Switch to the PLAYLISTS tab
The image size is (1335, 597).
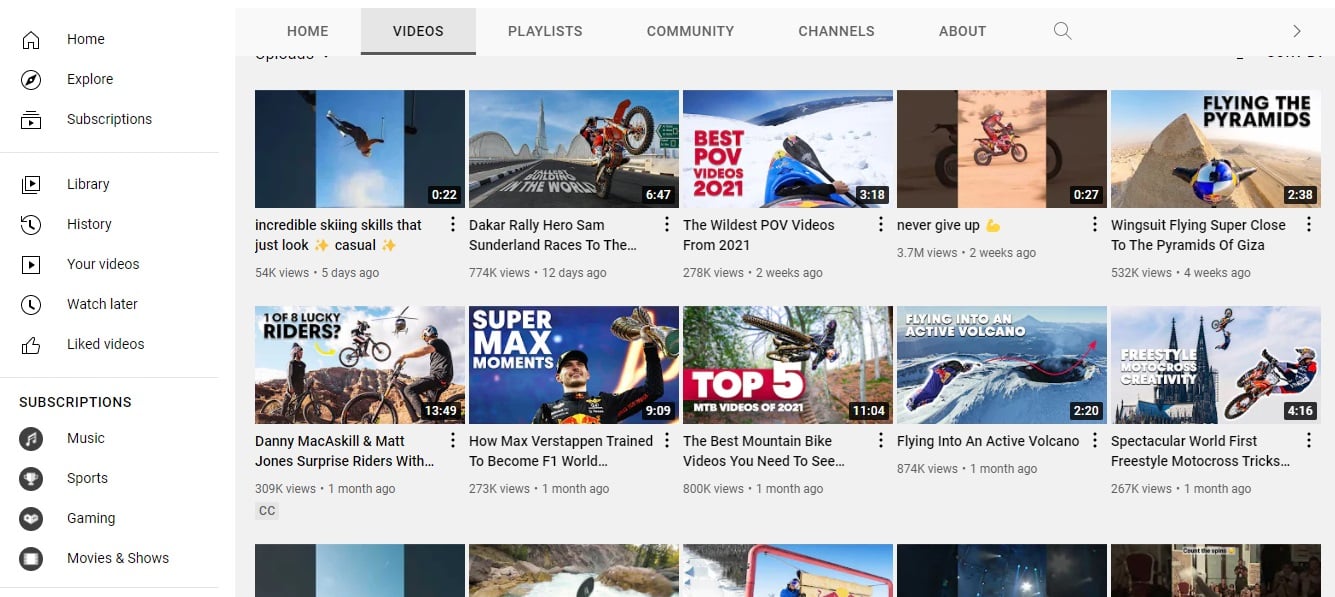click(544, 31)
